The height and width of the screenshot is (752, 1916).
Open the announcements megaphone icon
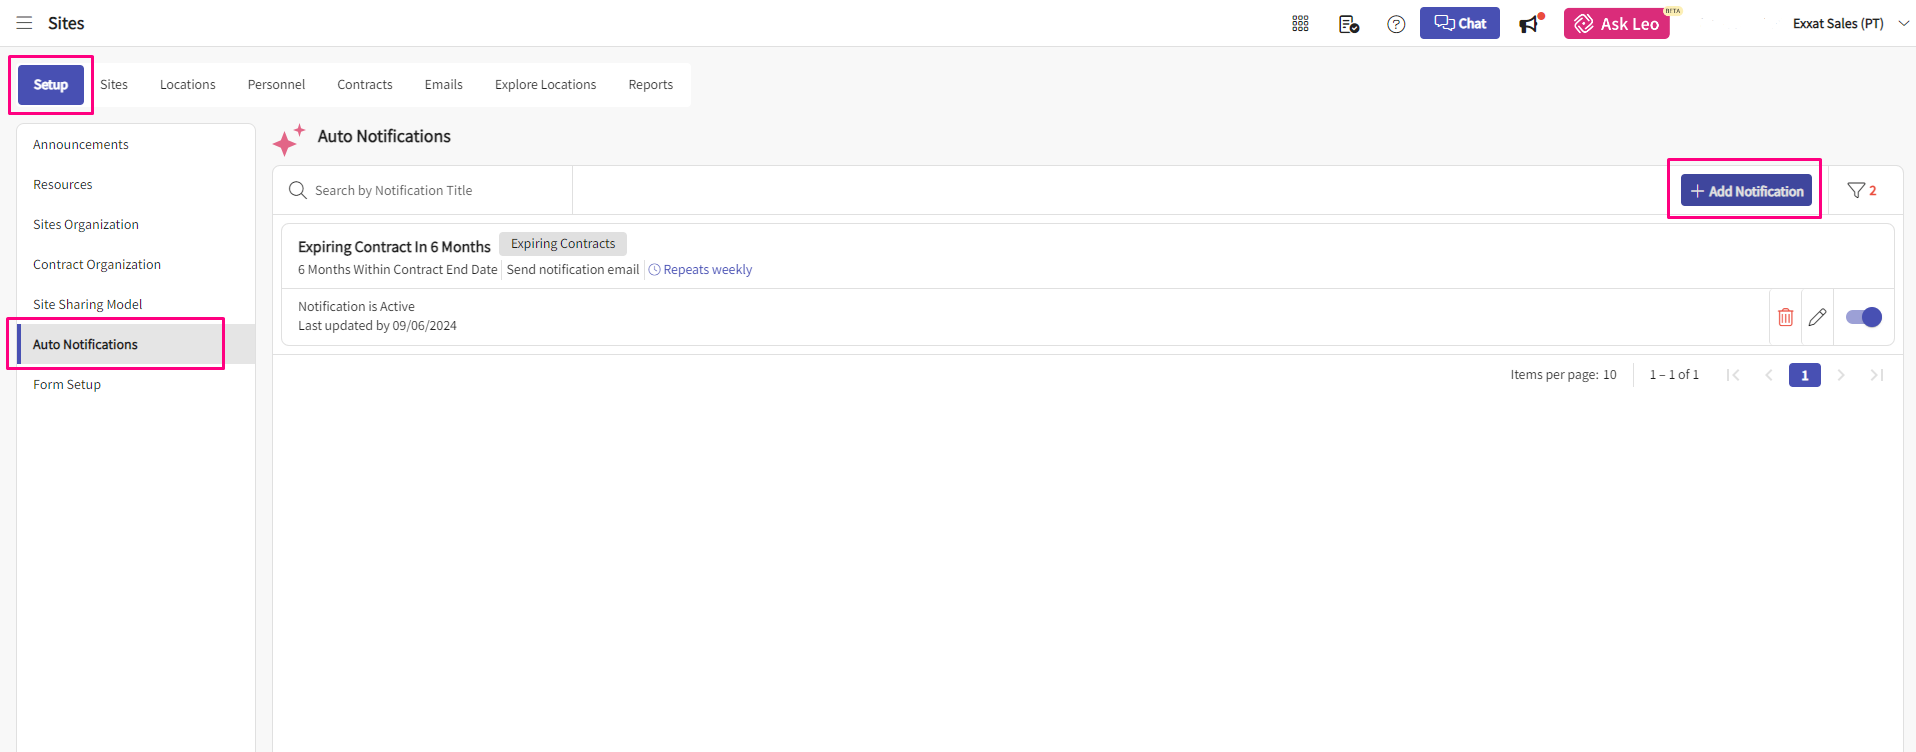coord(1530,24)
